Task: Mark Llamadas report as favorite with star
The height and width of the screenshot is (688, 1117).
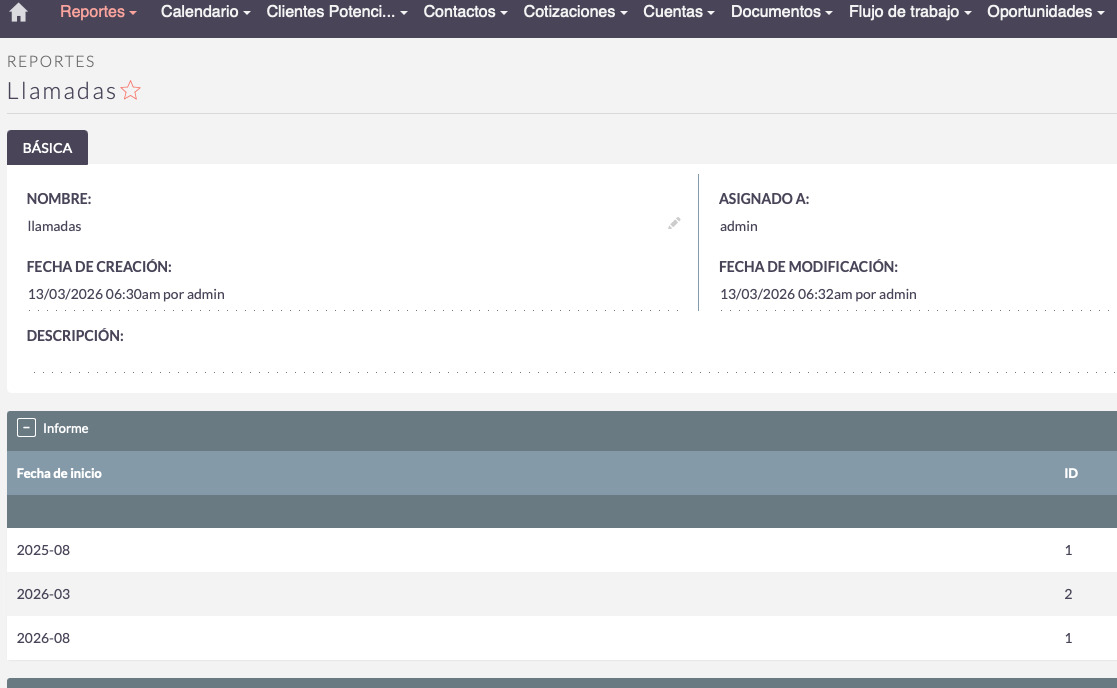Action: point(131,91)
